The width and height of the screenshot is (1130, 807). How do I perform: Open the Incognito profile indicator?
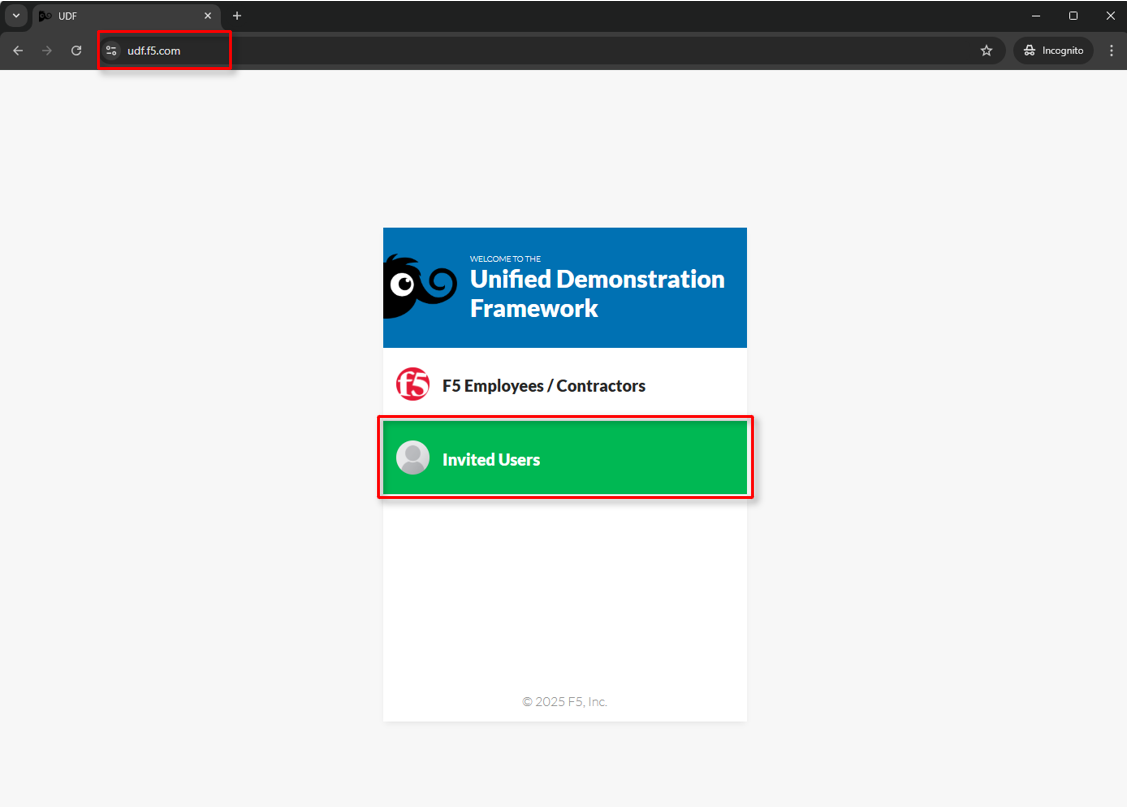[x=1054, y=50]
